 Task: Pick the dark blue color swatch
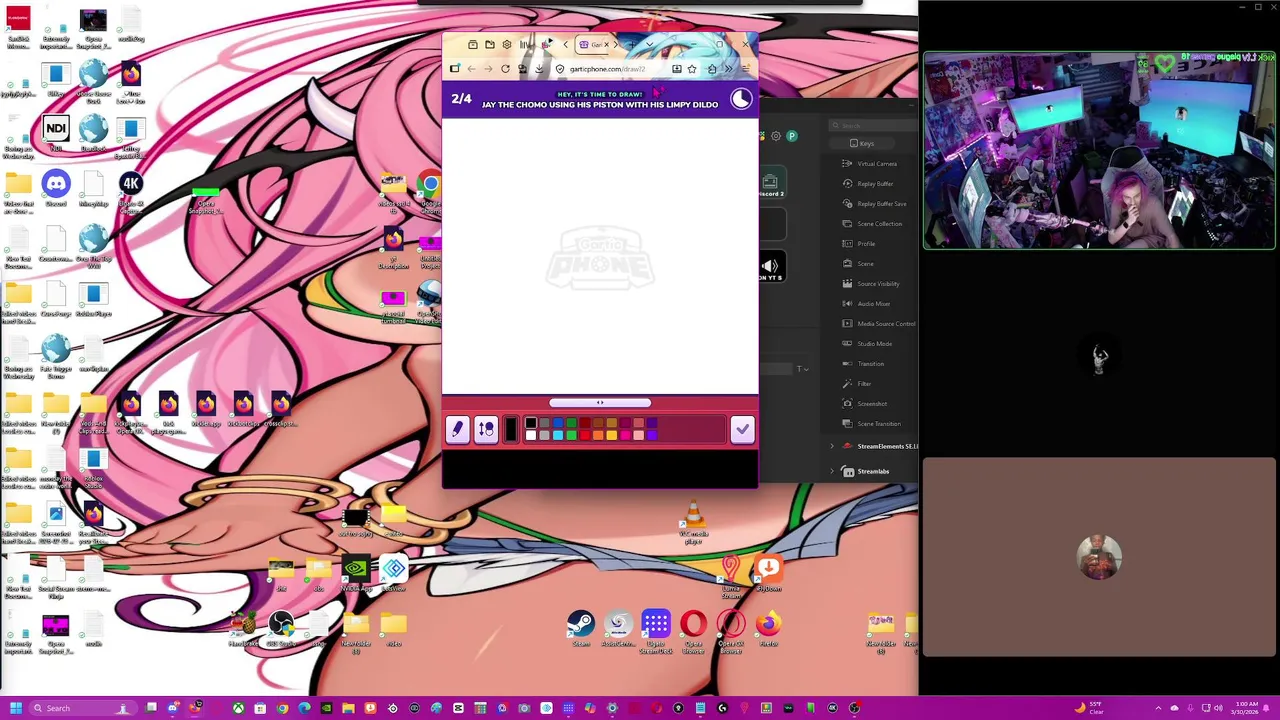tap(558, 423)
